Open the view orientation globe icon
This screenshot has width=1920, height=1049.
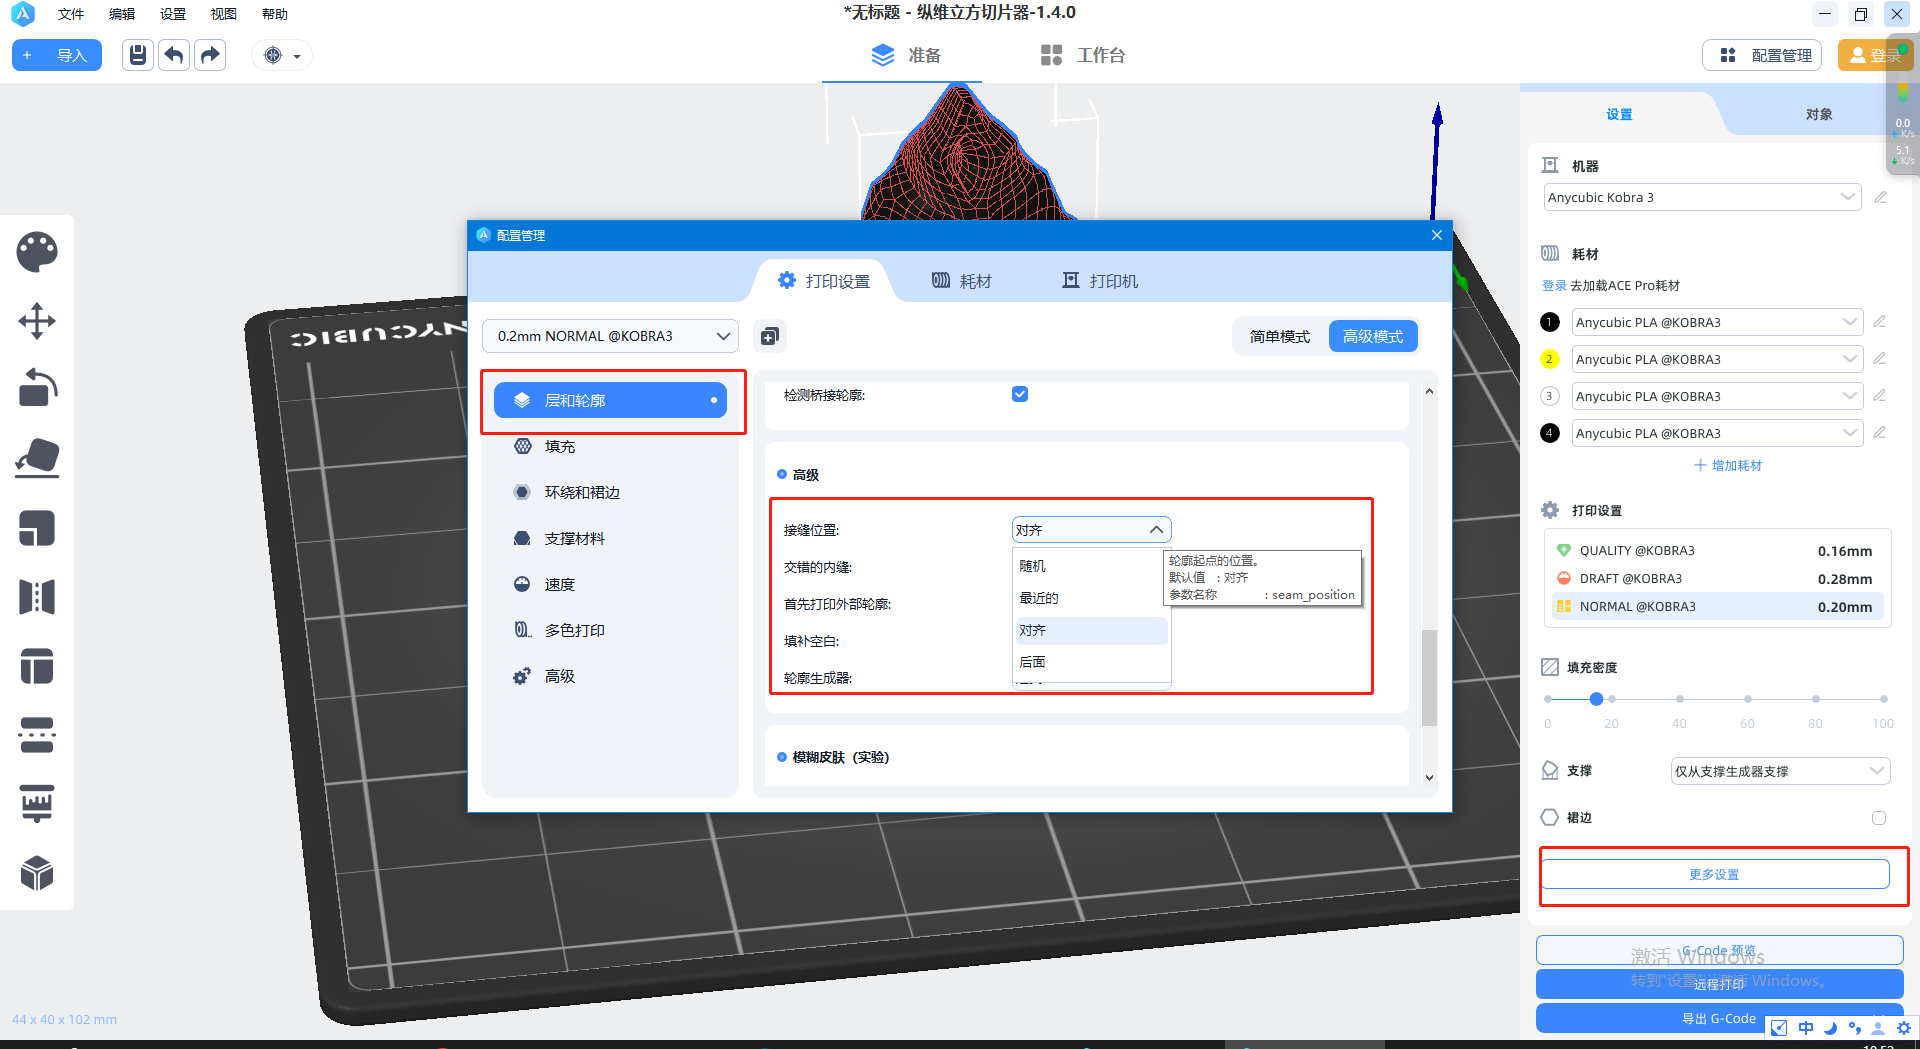tap(273, 55)
